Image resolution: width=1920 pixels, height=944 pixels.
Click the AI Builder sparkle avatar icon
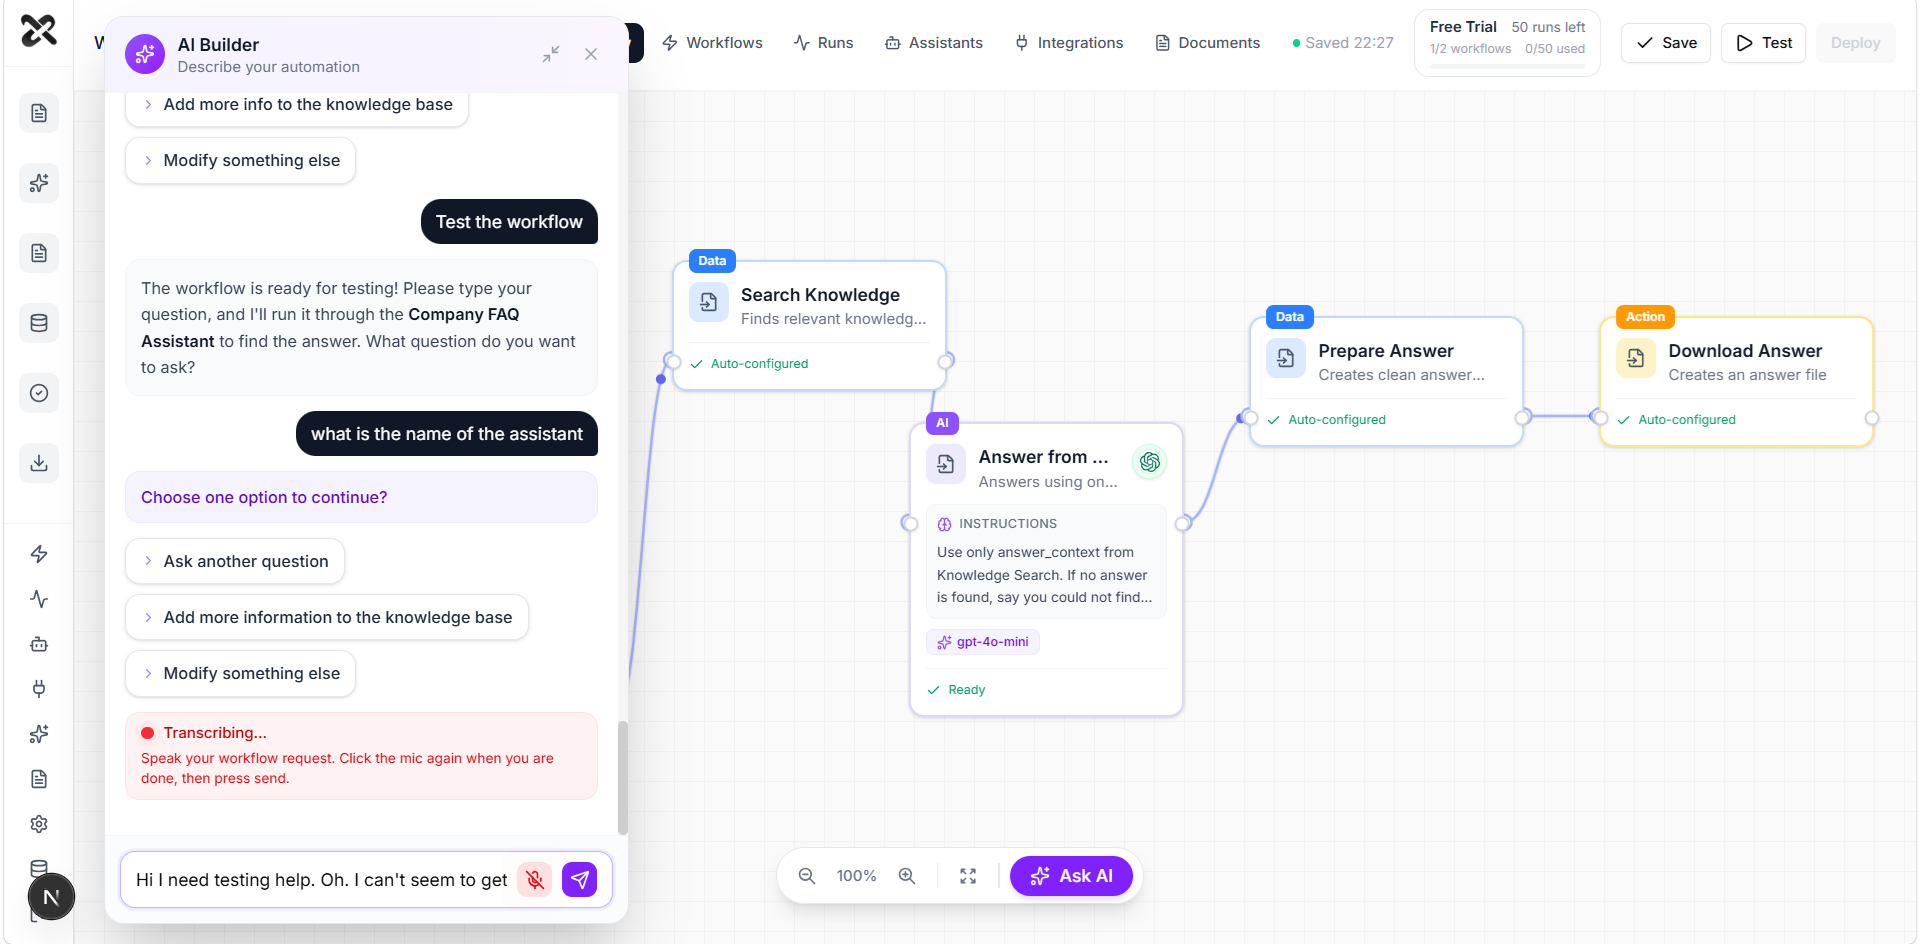[145, 54]
